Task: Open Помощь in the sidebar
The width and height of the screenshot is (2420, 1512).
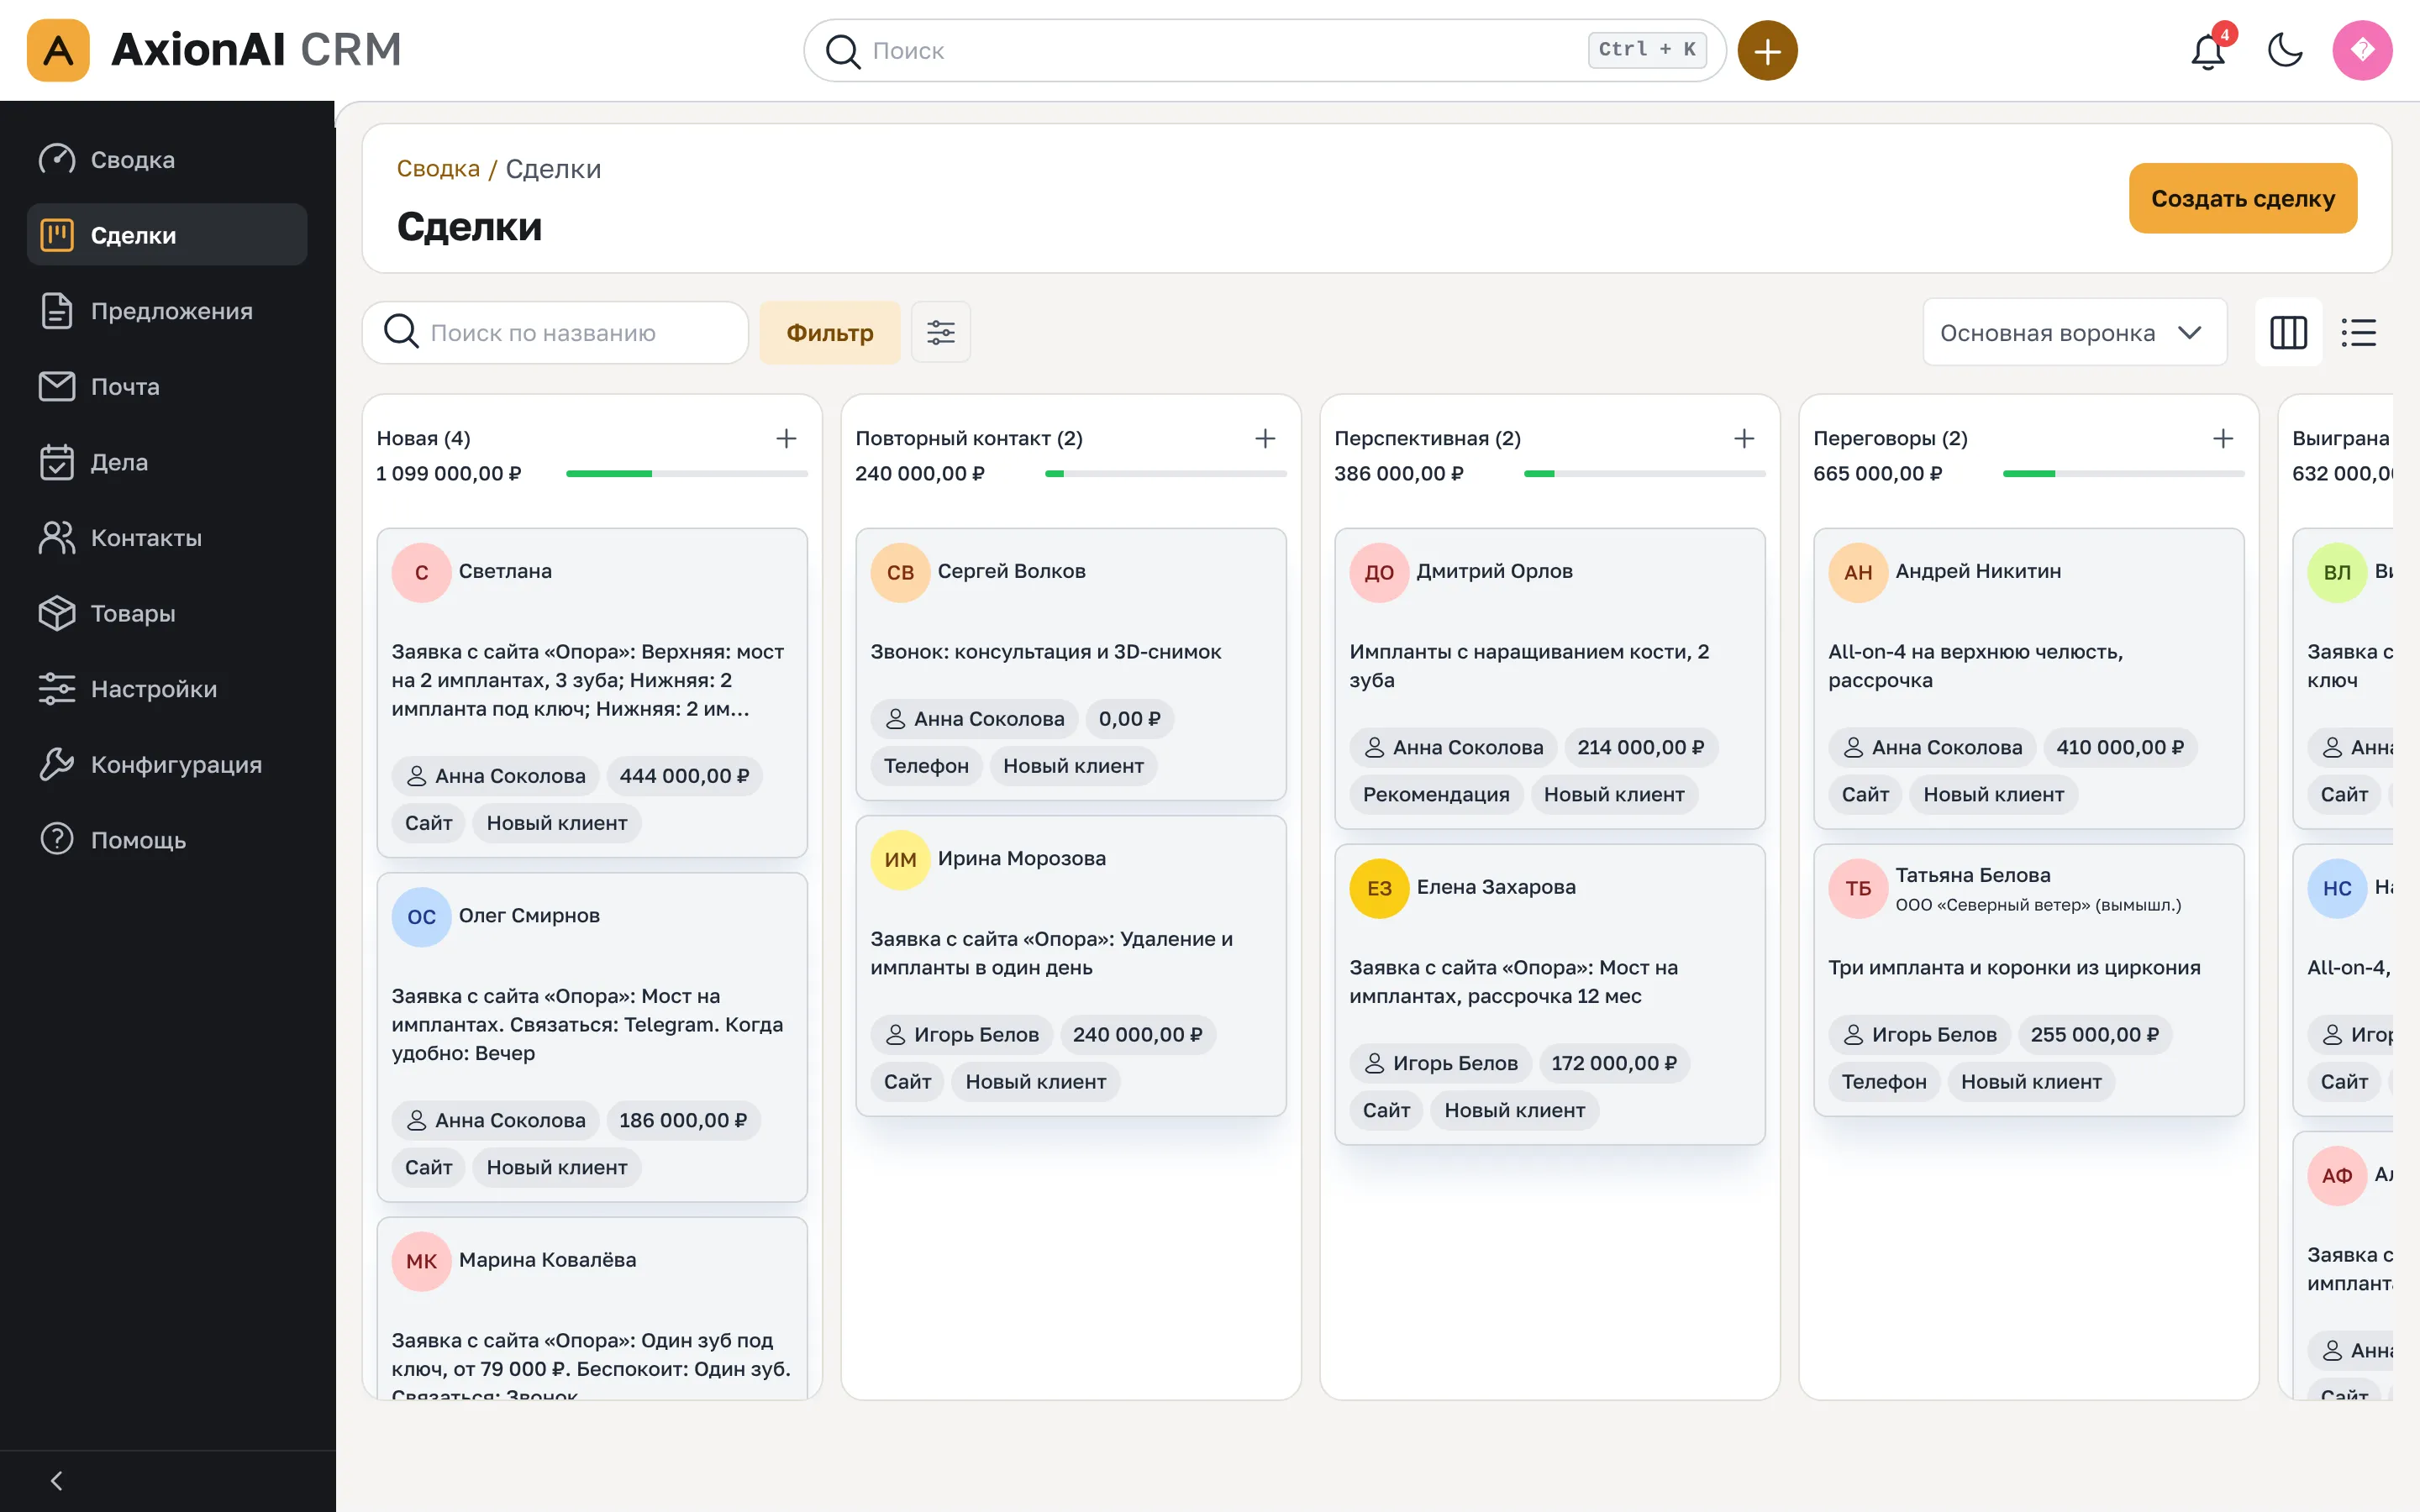Action: point(167,840)
